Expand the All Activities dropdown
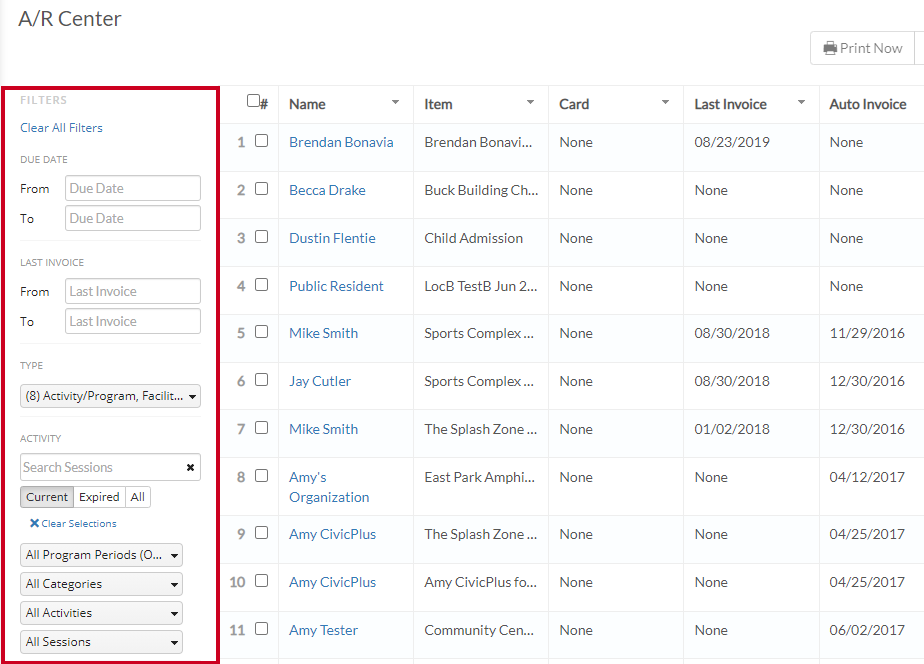Screen dimensions: 924x664 tap(101, 613)
